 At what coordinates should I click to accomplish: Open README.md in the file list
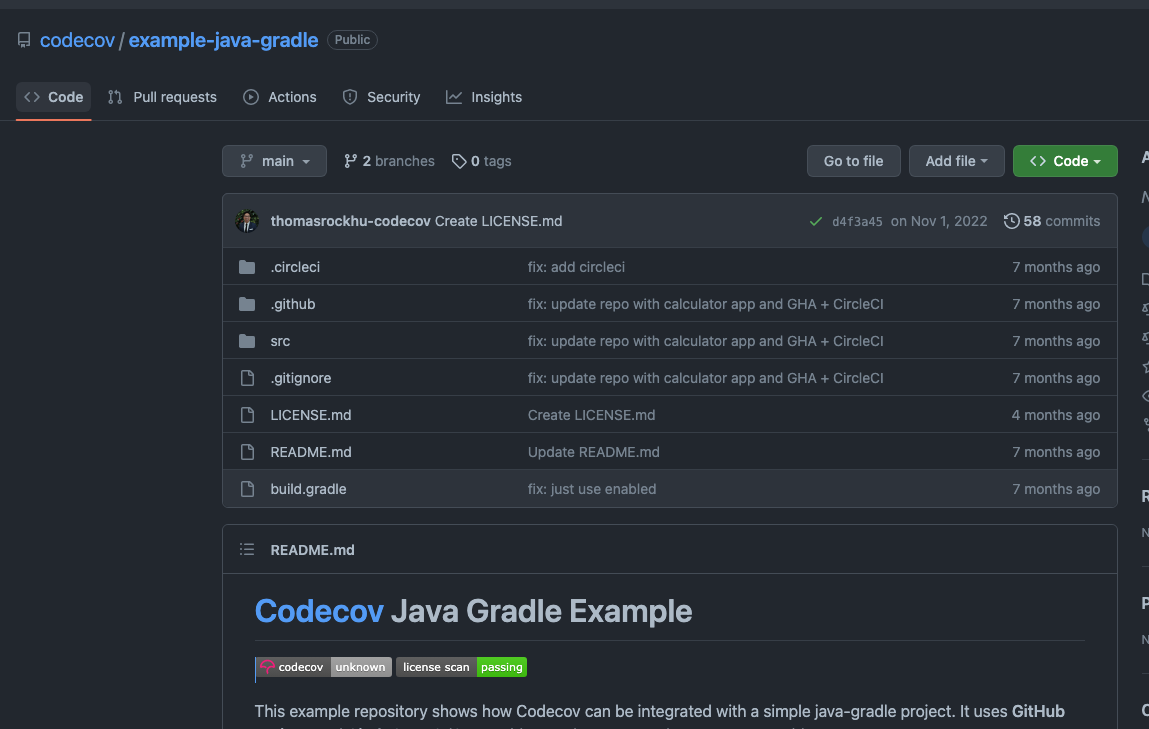311,452
